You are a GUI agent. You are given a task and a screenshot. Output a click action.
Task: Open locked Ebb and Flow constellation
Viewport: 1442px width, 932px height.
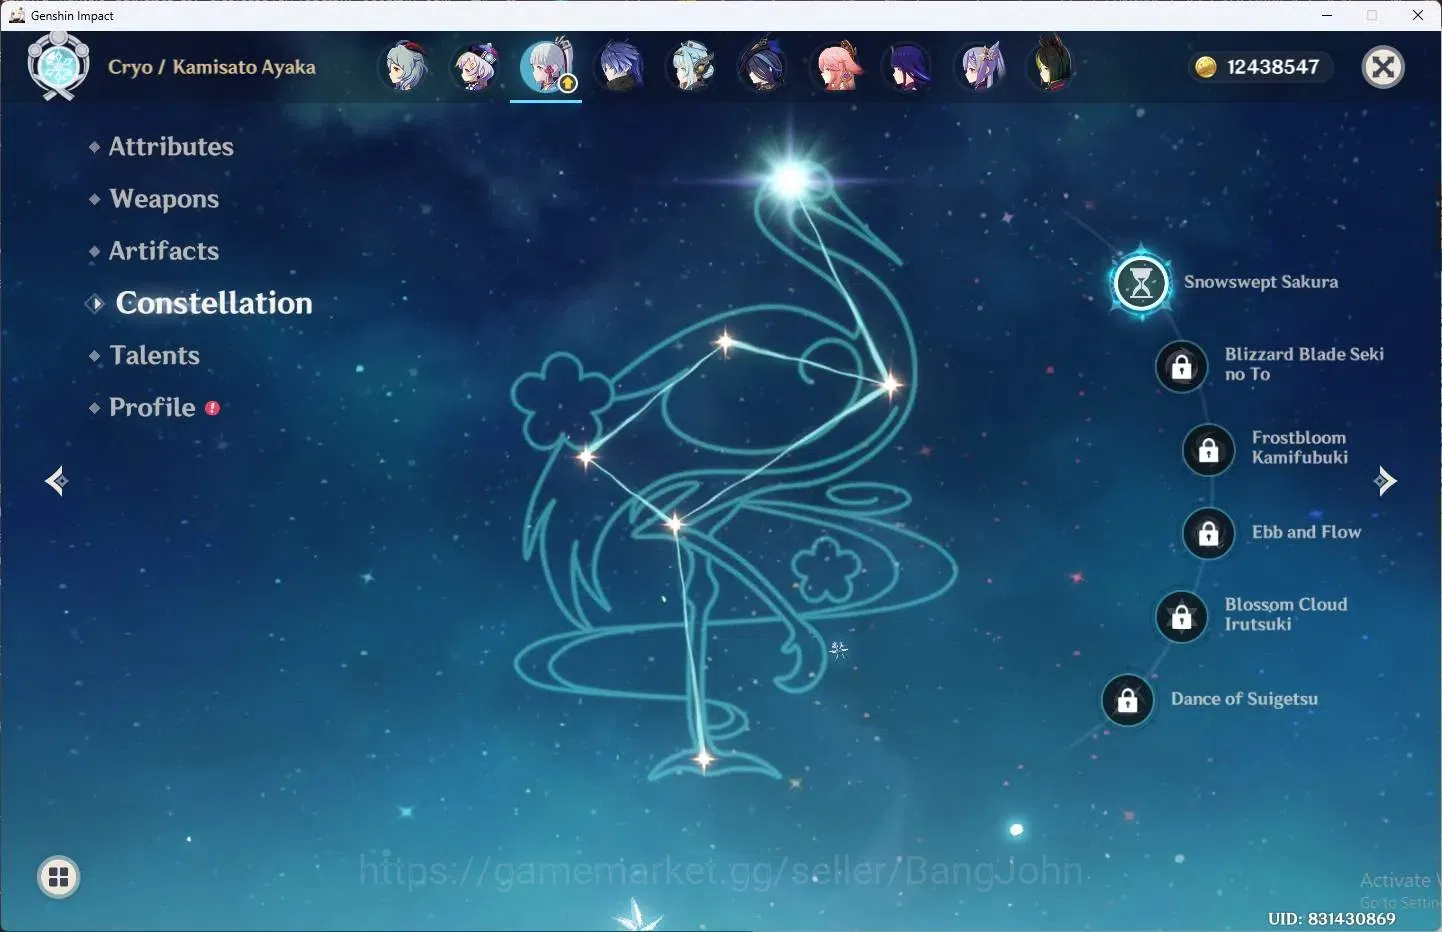(1209, 533)
